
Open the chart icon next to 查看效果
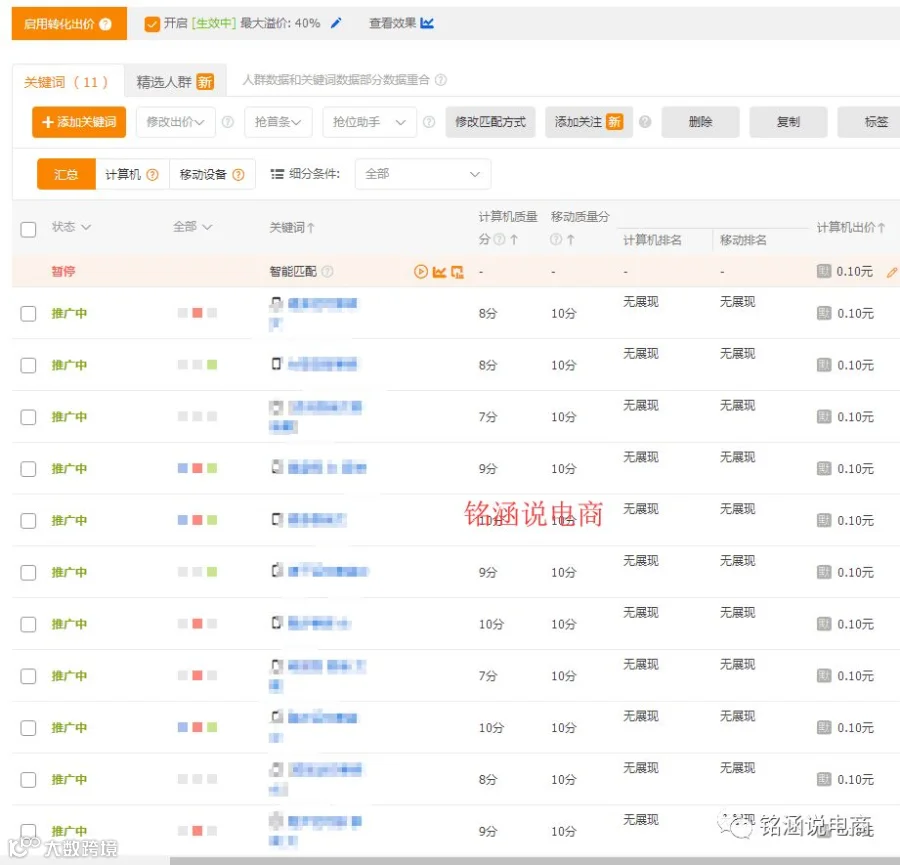427,24
